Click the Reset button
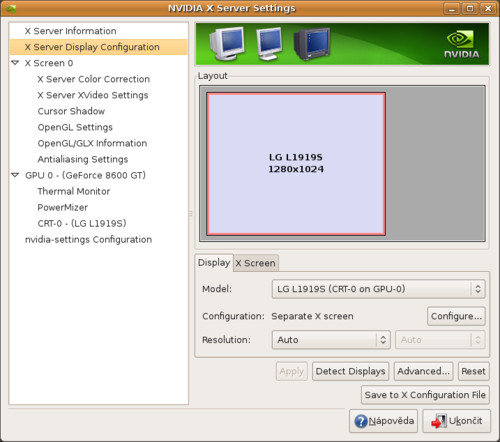Screen dimensions: 500x442 click(473, 371)
